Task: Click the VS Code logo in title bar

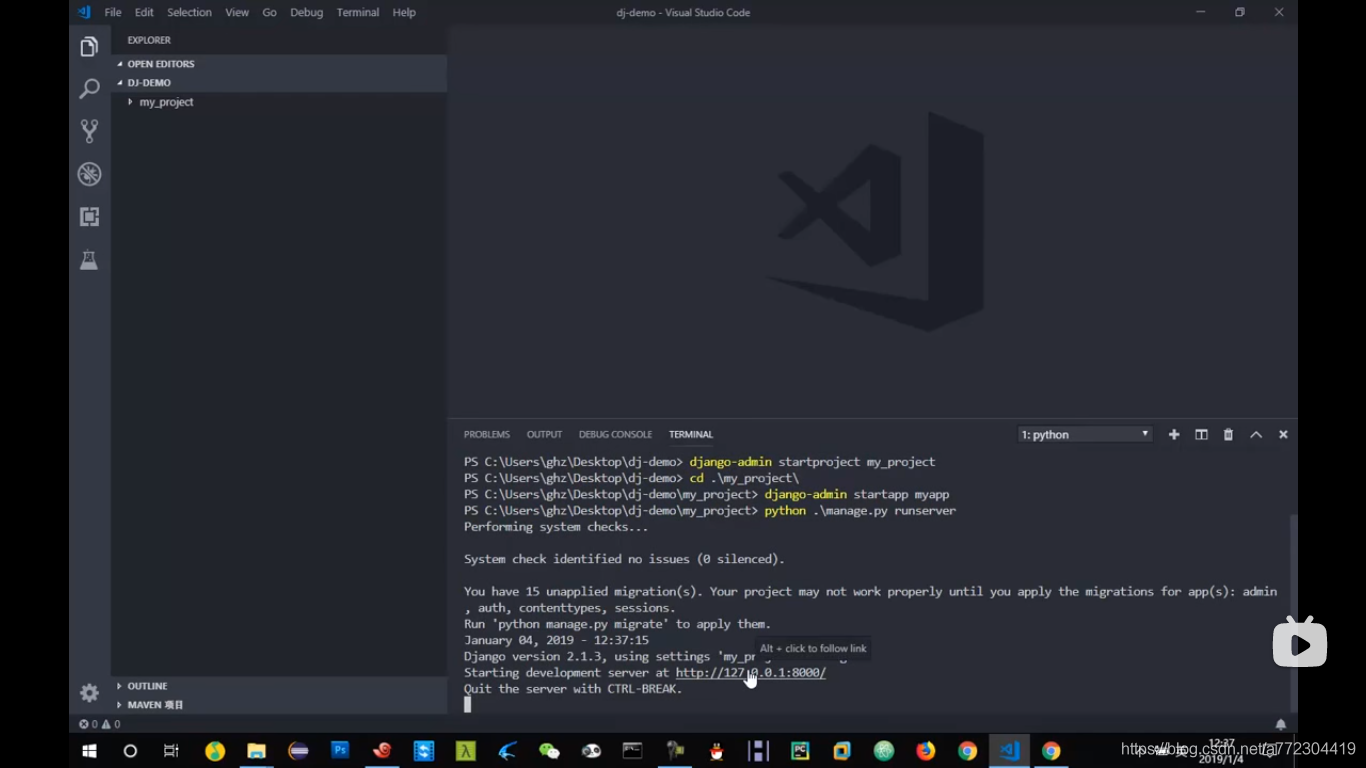Action: pyautogui.click(x=84, y=12)
